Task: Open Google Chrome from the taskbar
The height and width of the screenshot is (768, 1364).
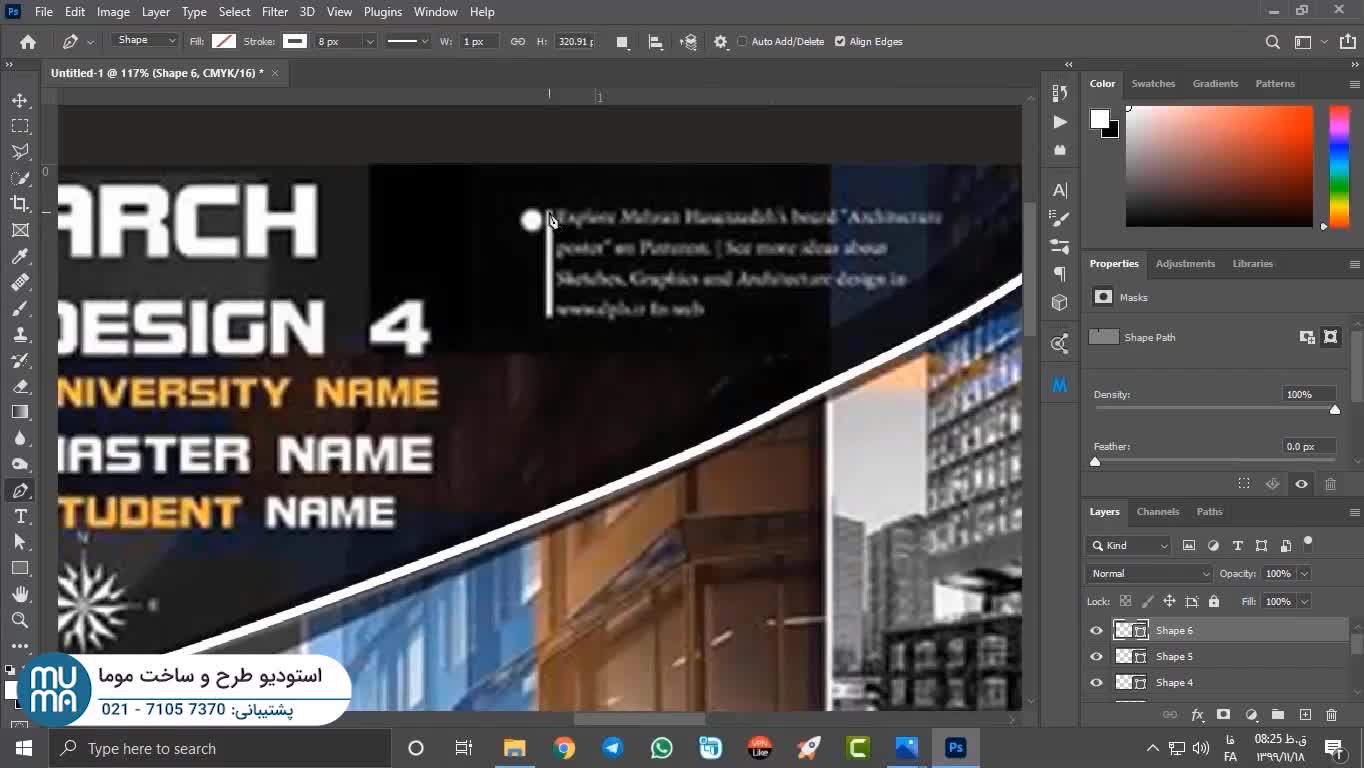Action: [564, 748]
